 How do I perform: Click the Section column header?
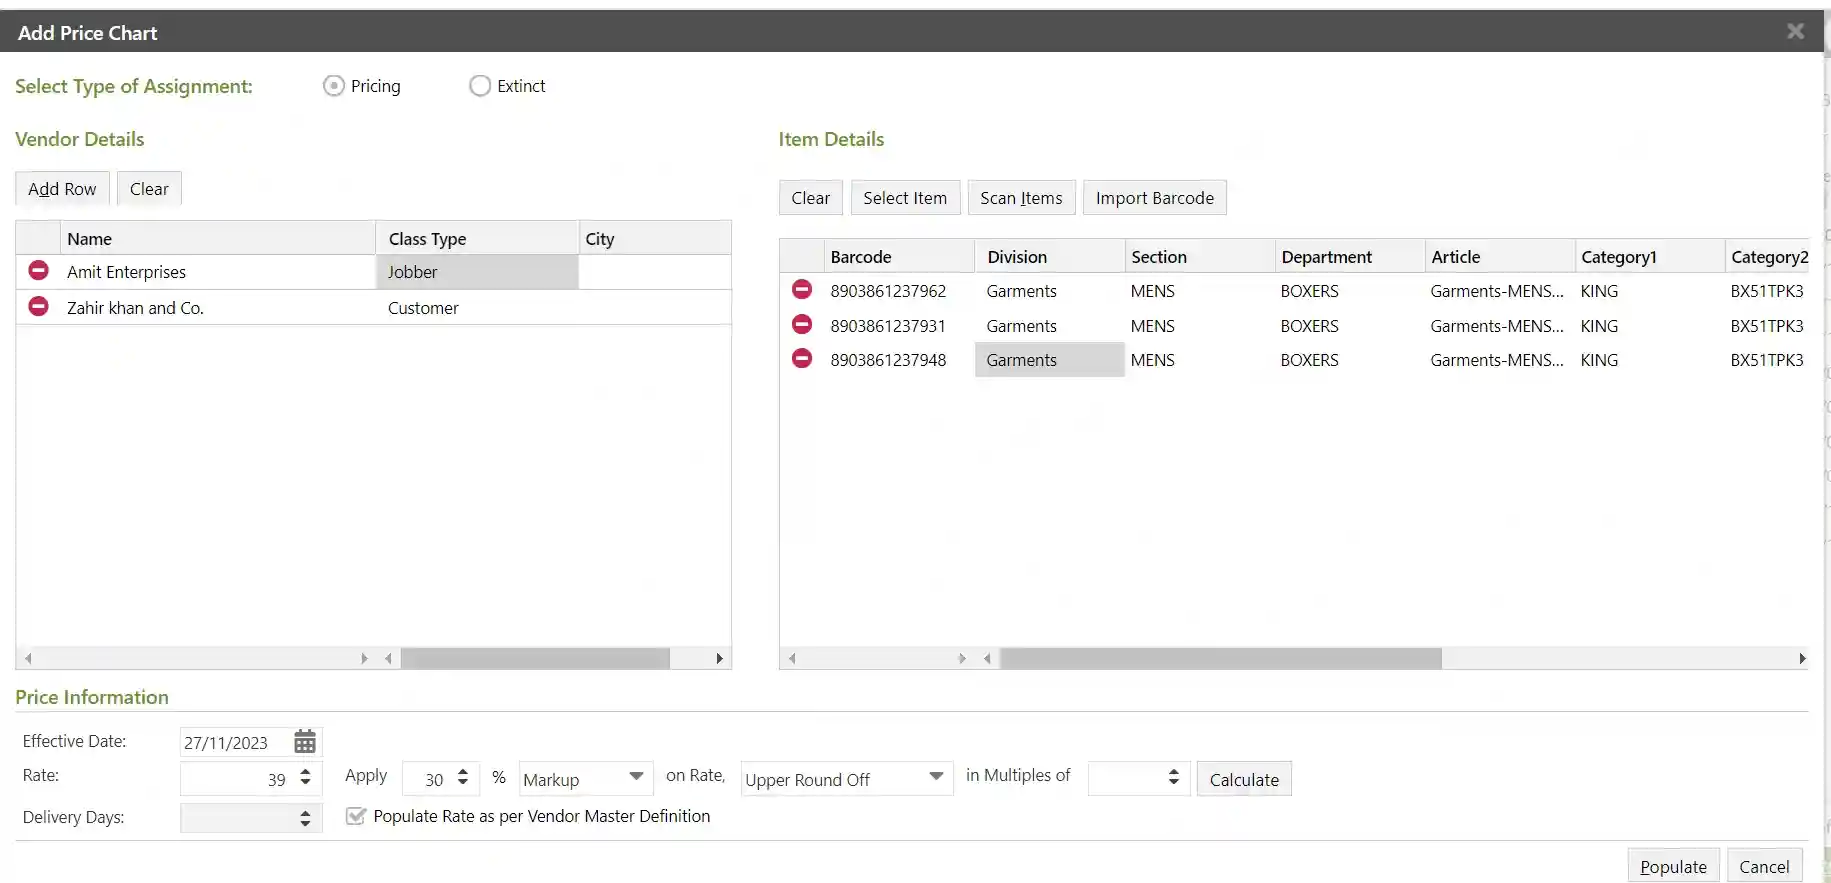coord(1200,257)
